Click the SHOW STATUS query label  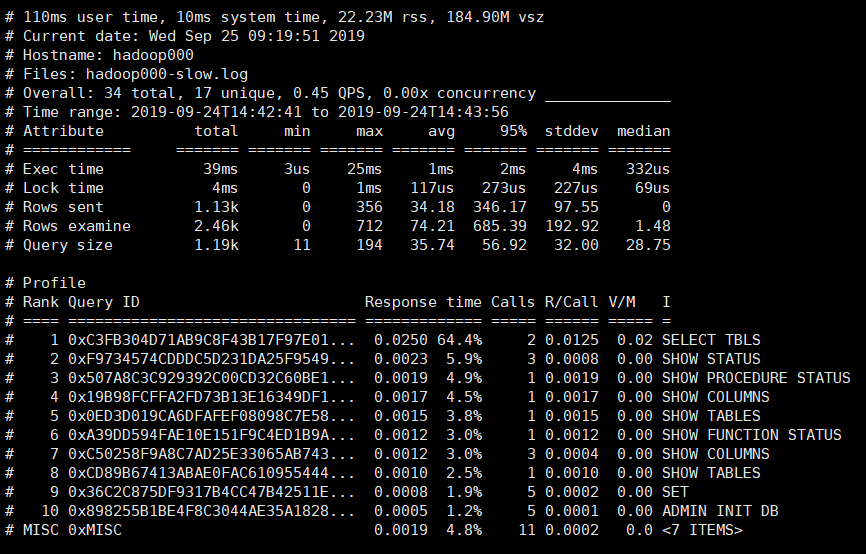pyautogui.click(x=711, y=359)
